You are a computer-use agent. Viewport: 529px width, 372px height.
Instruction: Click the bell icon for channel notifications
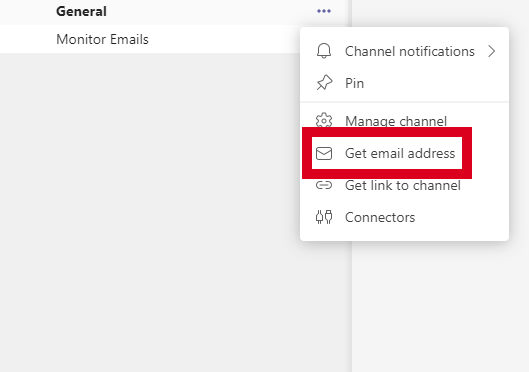324,51
